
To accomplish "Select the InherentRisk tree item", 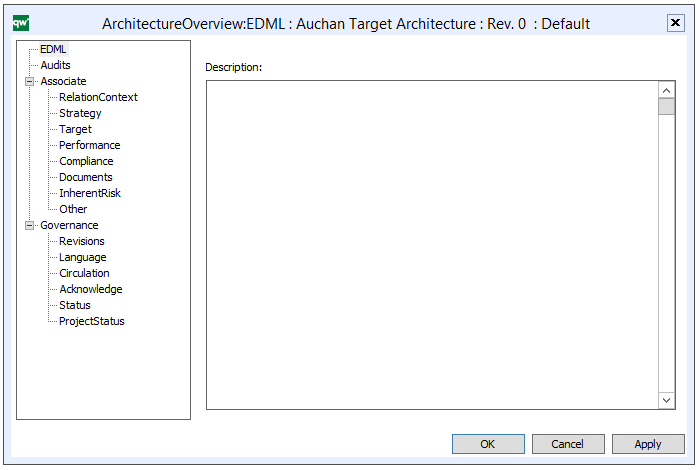I will pos(90,193).
